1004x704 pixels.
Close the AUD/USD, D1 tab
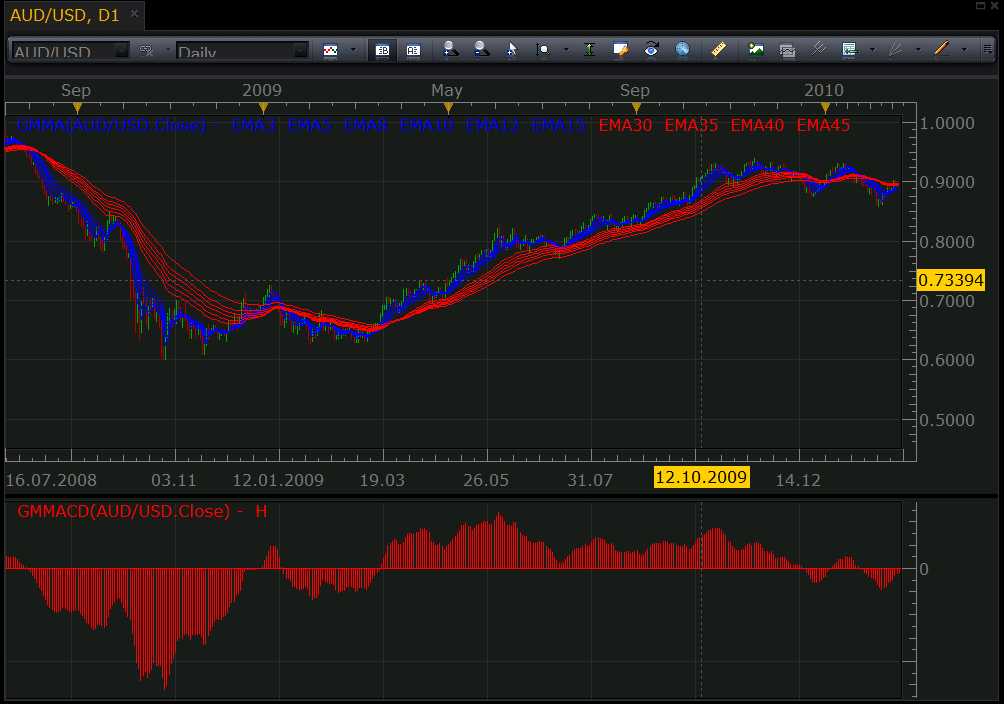[134, 13]
